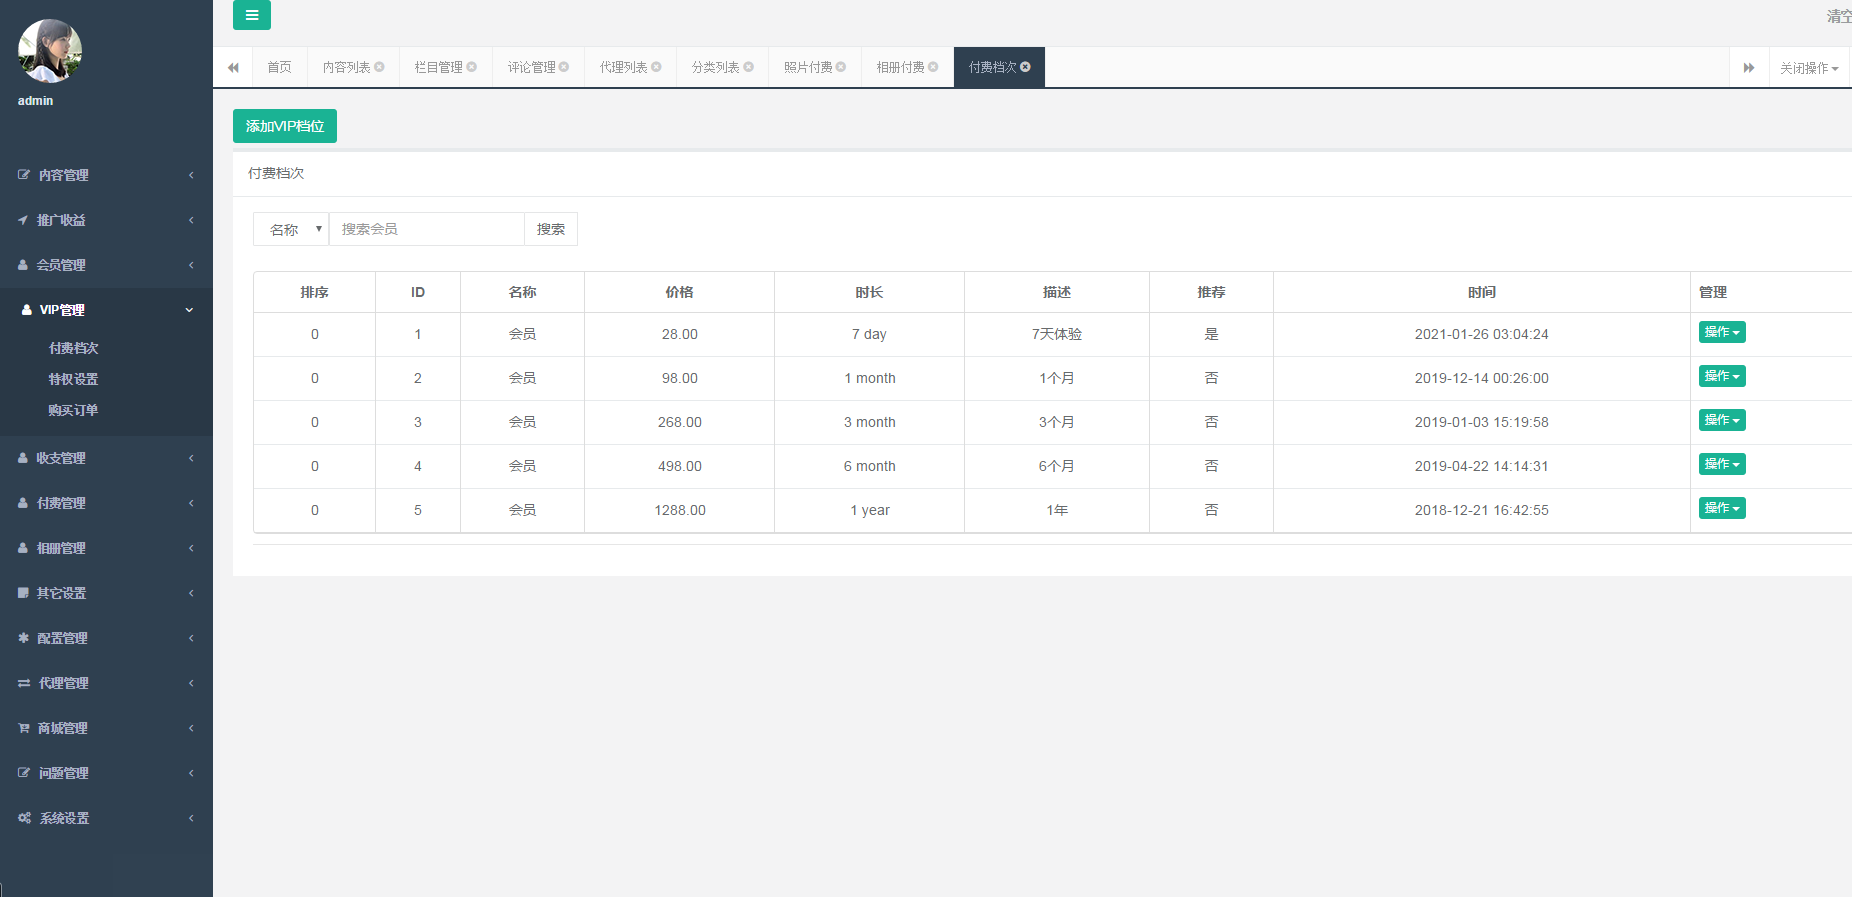Click the 添加VIP档位 button

285,126
